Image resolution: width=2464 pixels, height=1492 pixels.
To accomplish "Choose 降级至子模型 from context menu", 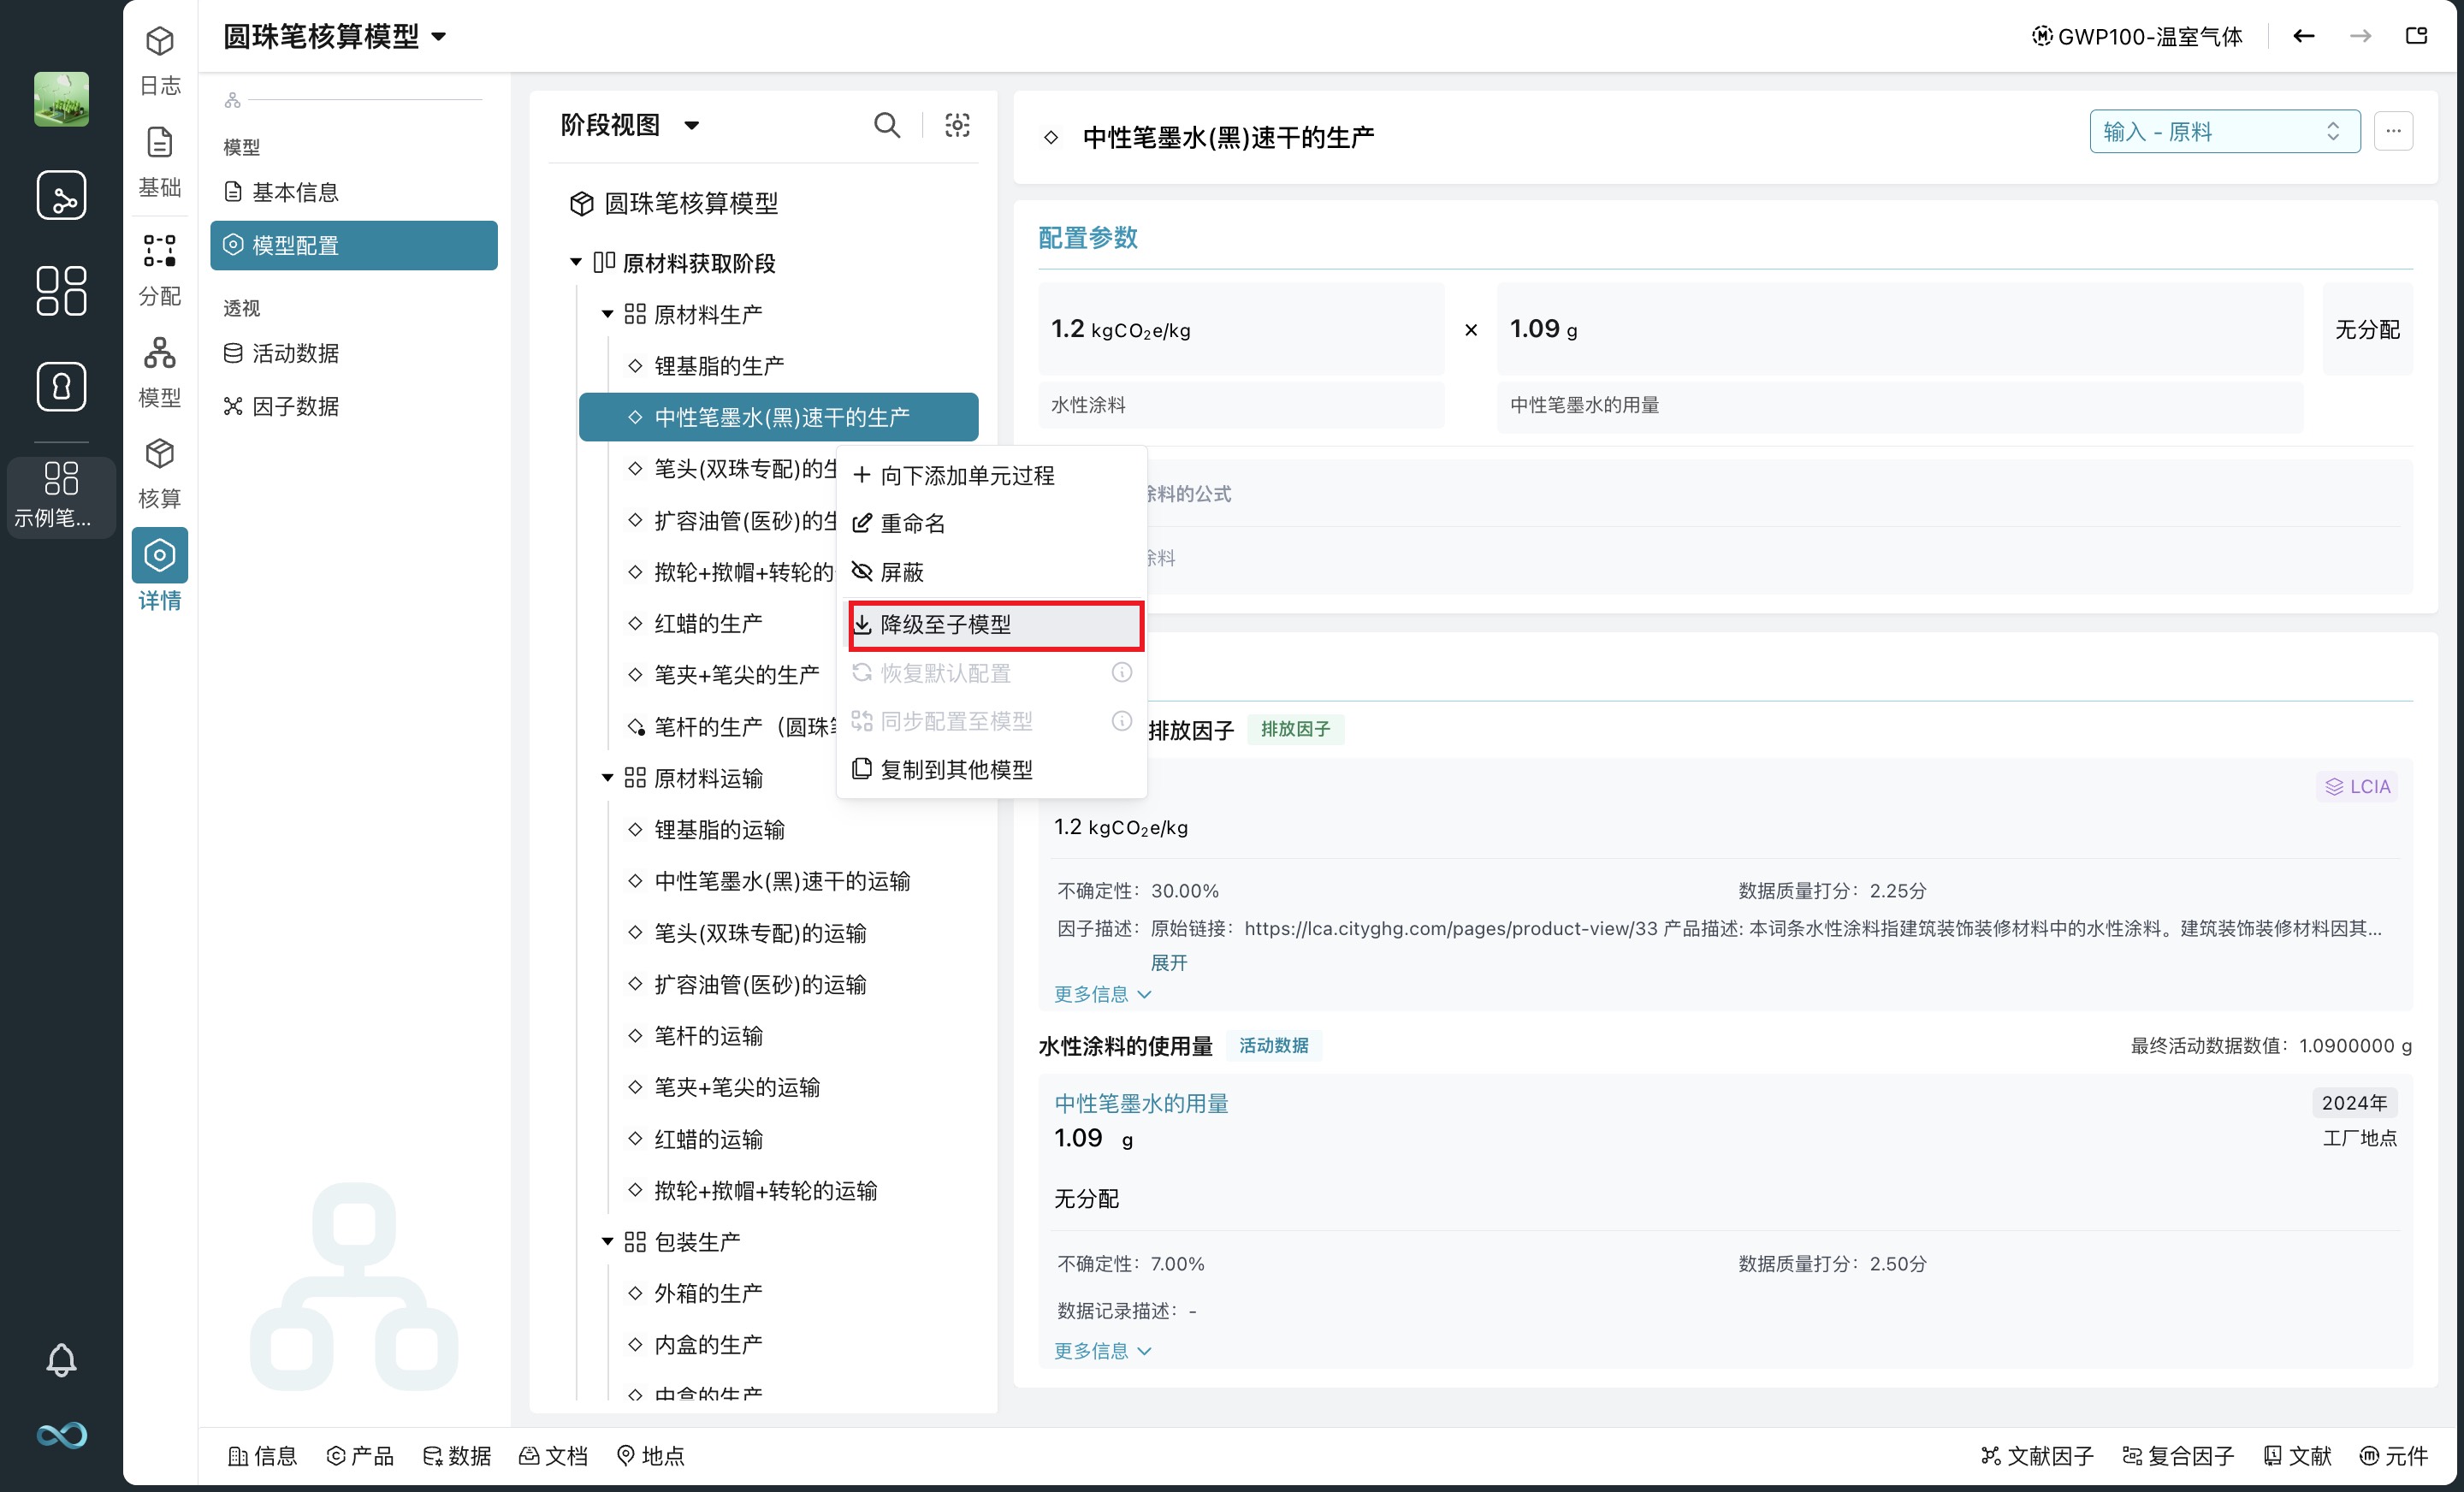I will 945,625.
